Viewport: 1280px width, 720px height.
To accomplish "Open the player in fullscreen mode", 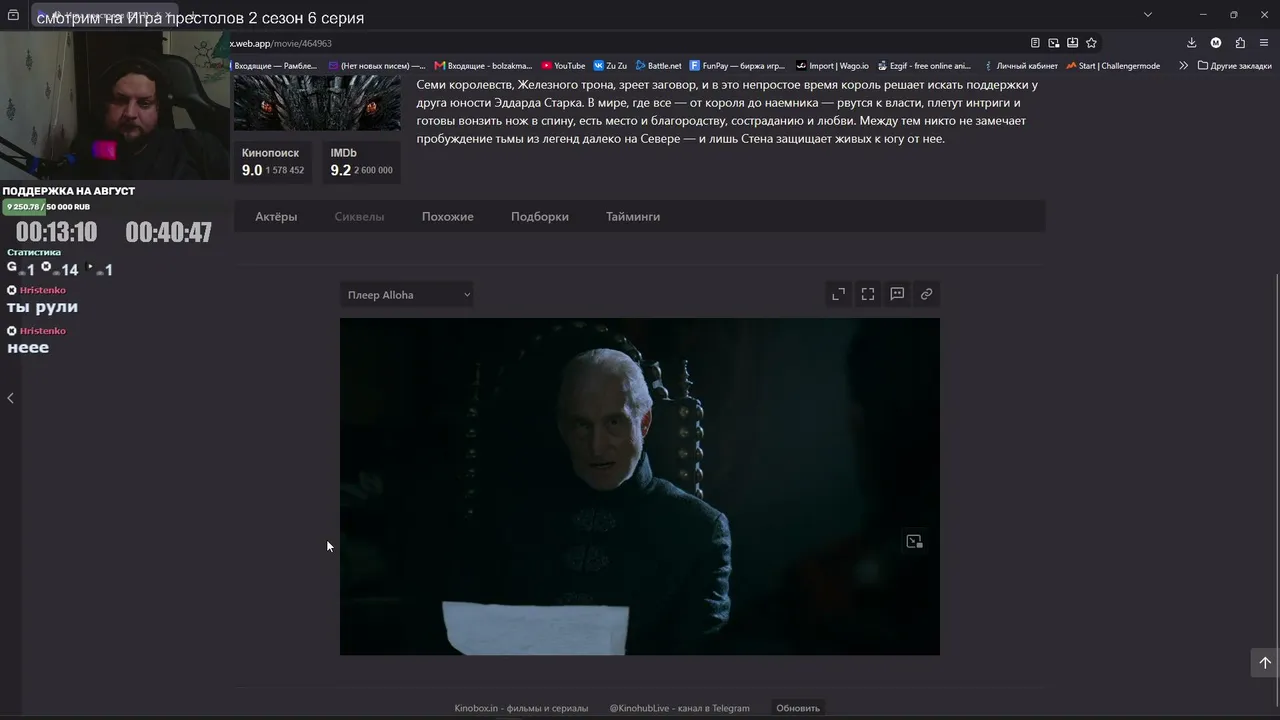I will point(868,294).
